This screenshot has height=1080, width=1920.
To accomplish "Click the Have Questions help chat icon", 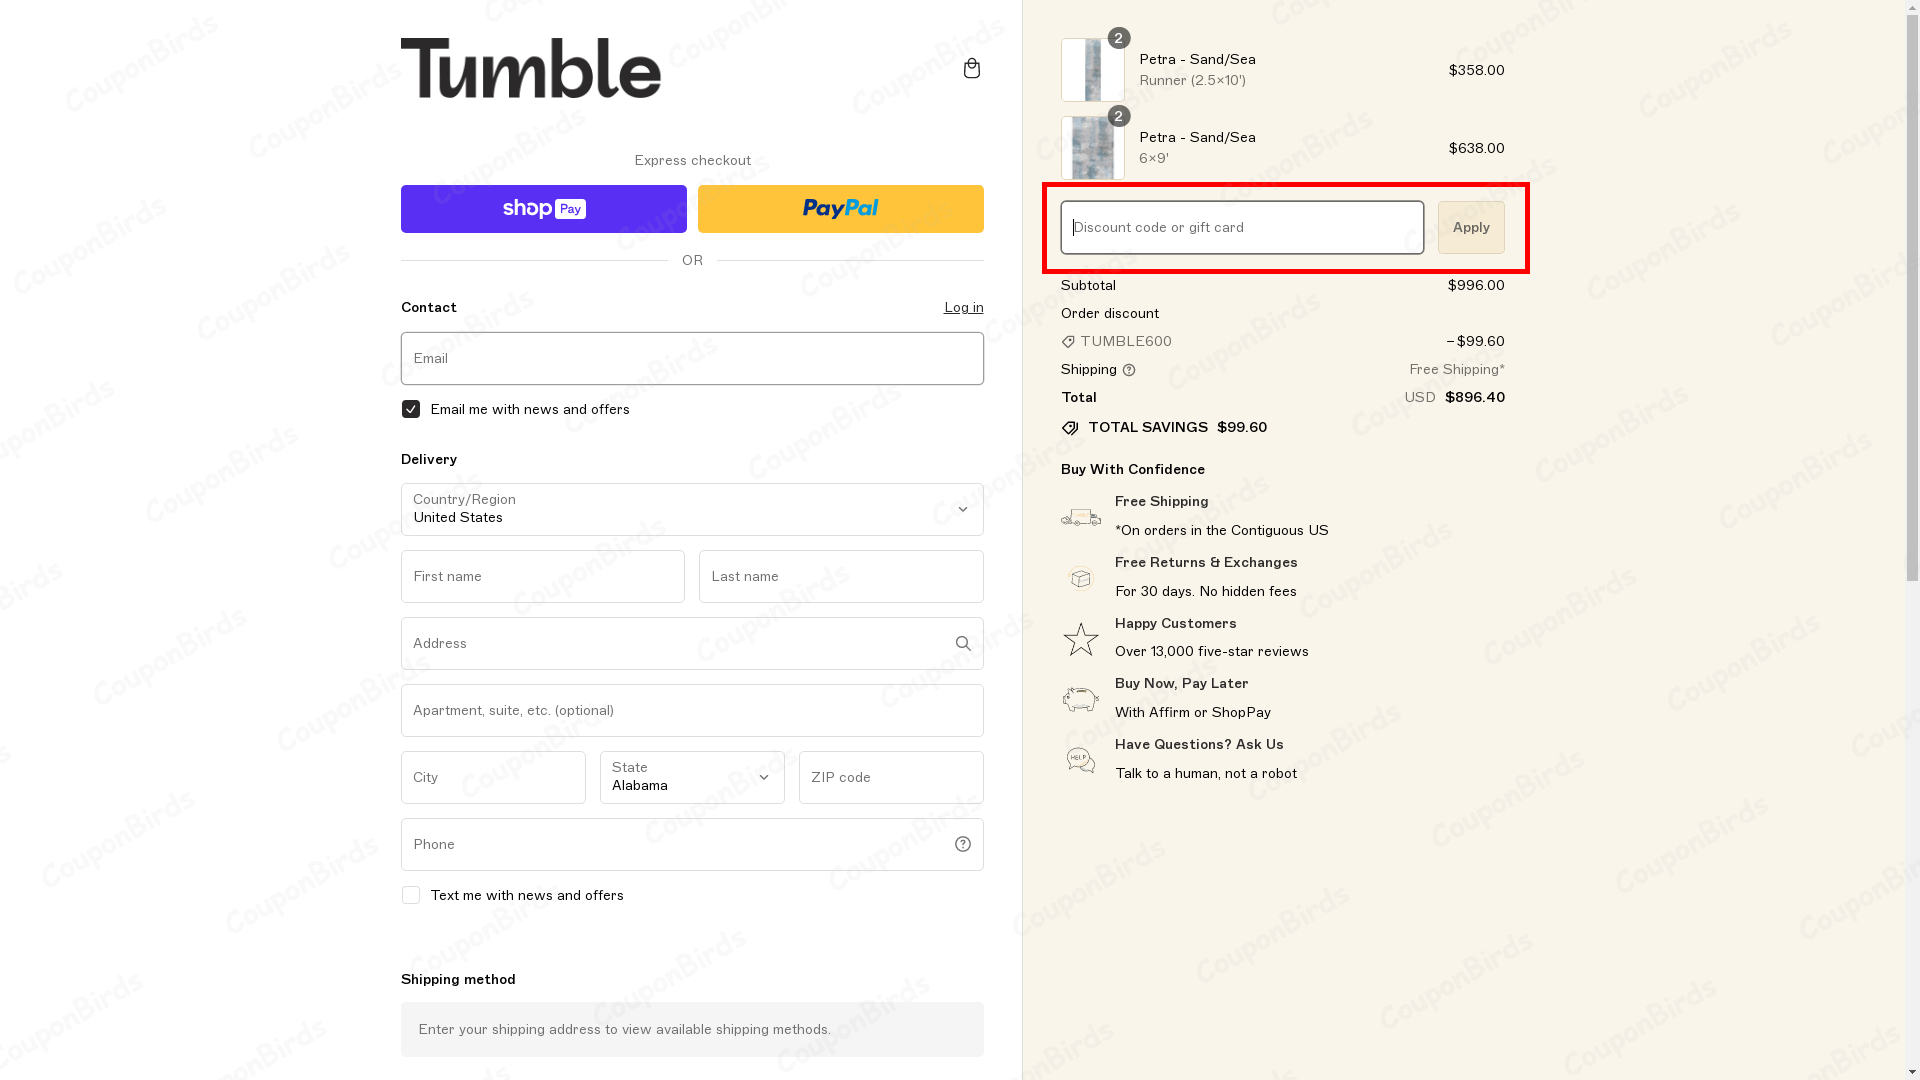I will tap(1081, 760).
